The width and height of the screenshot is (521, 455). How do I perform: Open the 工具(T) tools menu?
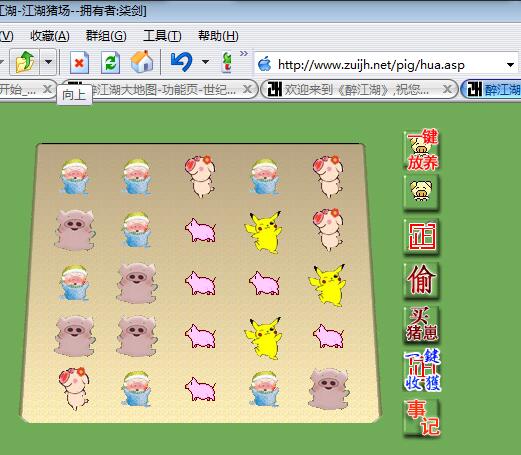tap(162, 36)
